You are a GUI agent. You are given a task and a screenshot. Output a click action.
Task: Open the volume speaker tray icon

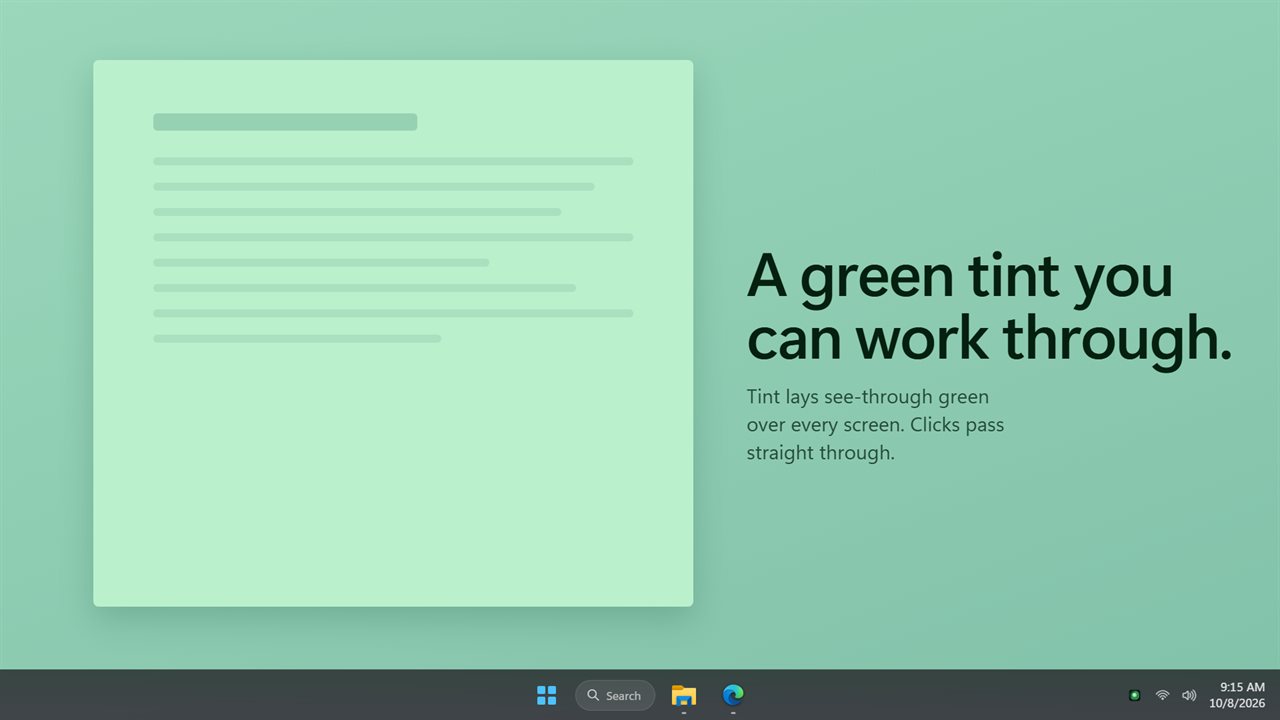click(1189, 695)
